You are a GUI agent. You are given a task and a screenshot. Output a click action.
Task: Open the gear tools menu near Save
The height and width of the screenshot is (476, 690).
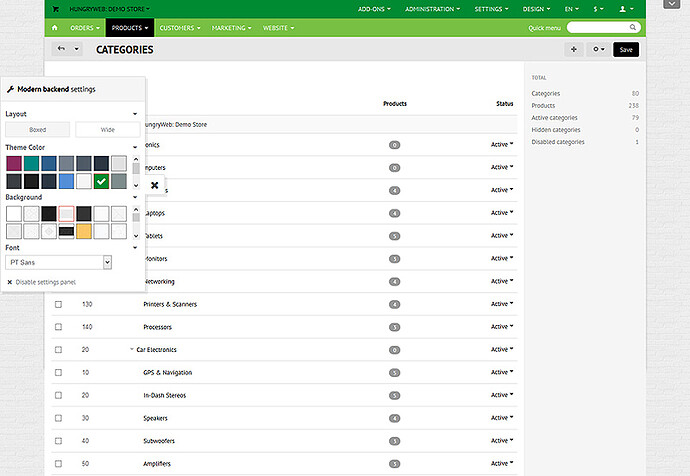point(598,49)
